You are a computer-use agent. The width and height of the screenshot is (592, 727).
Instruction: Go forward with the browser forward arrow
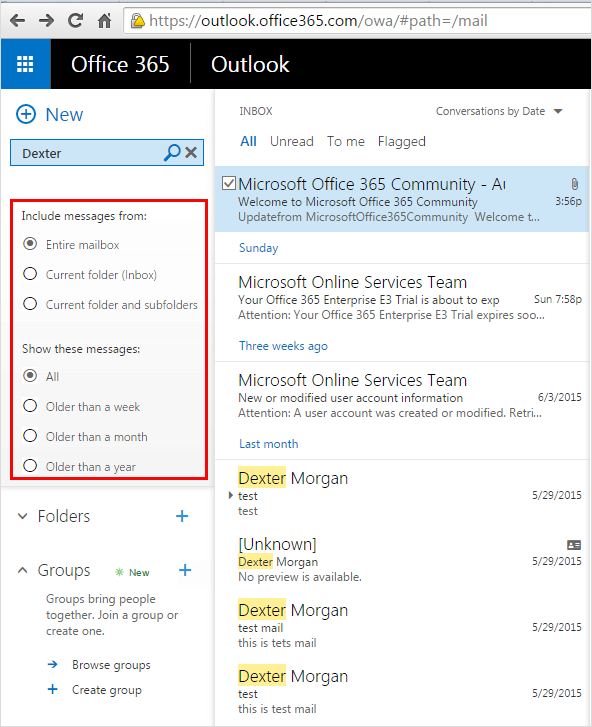46,20
